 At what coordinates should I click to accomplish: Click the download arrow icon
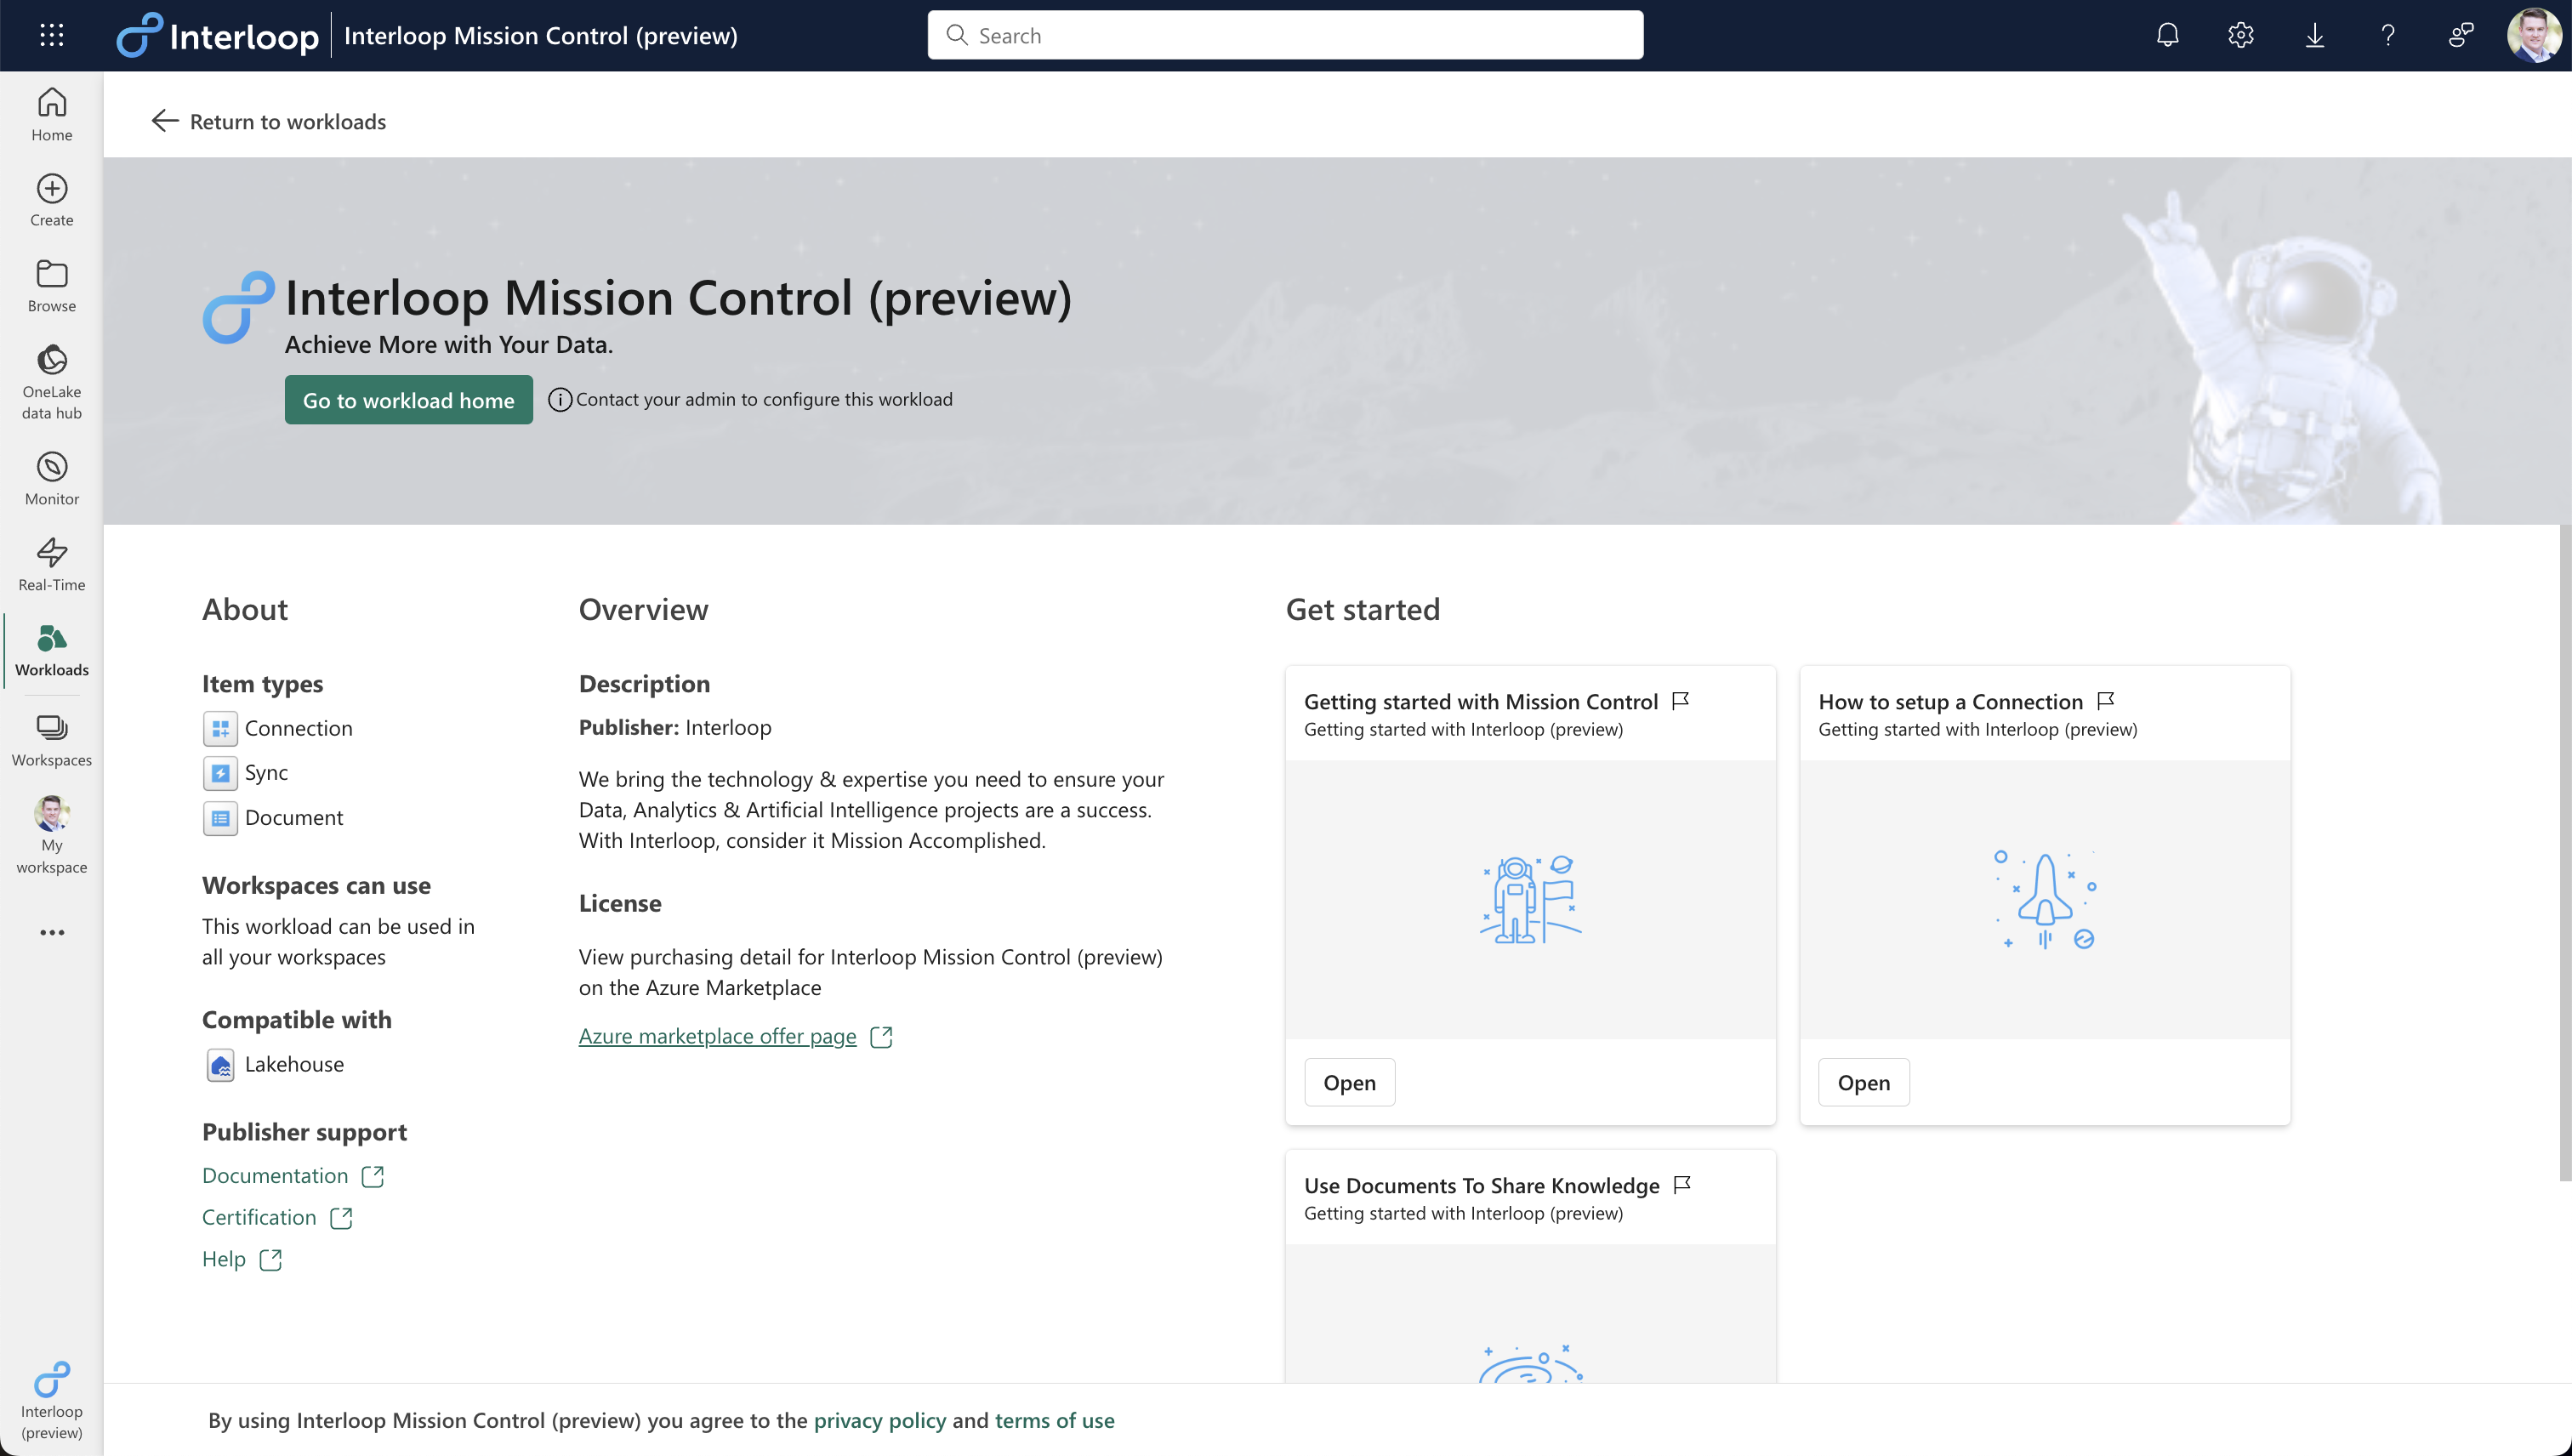2314,35
